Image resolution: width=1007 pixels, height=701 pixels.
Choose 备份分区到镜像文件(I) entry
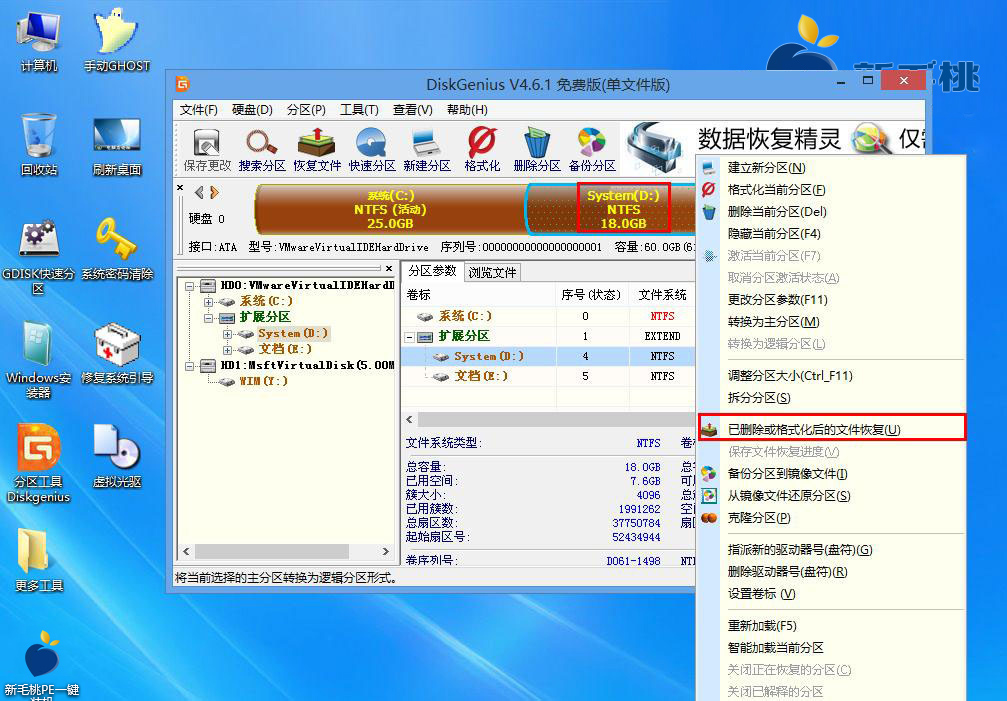point(830,474)
